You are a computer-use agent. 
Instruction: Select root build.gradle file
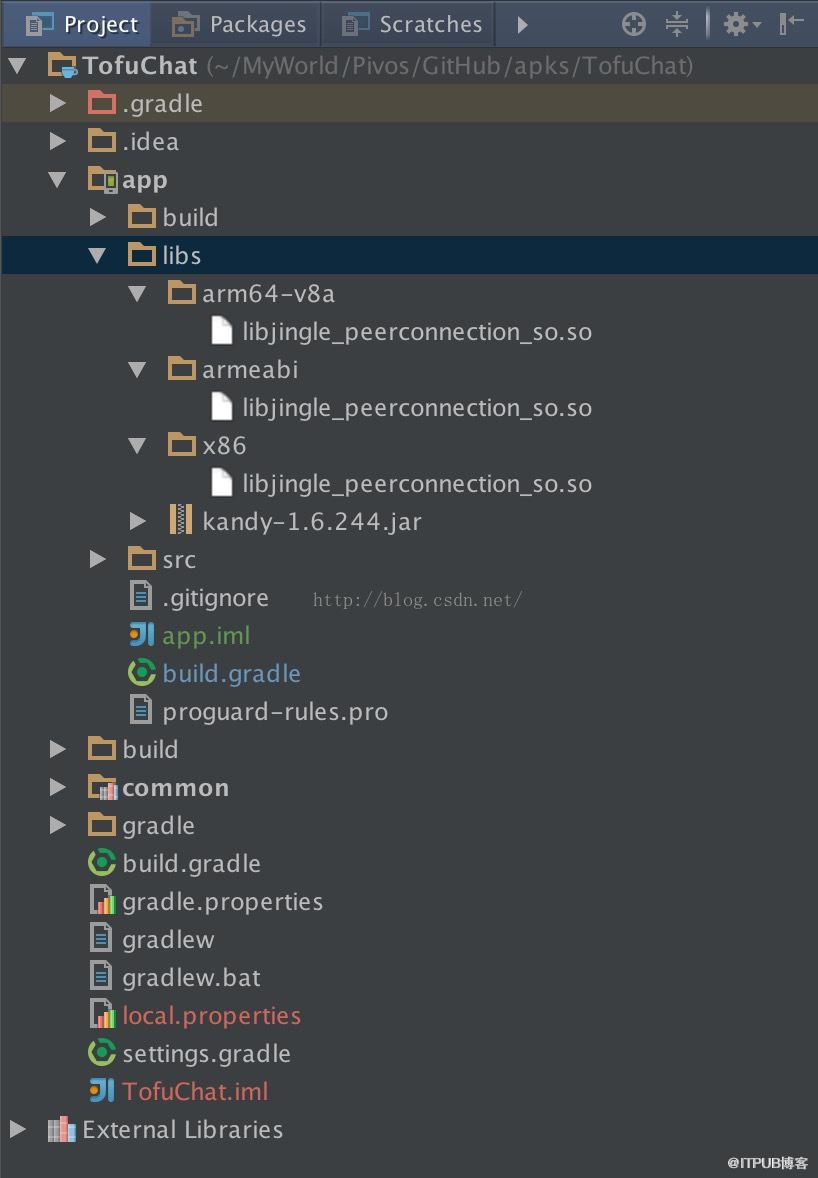[x=192, y=863]
